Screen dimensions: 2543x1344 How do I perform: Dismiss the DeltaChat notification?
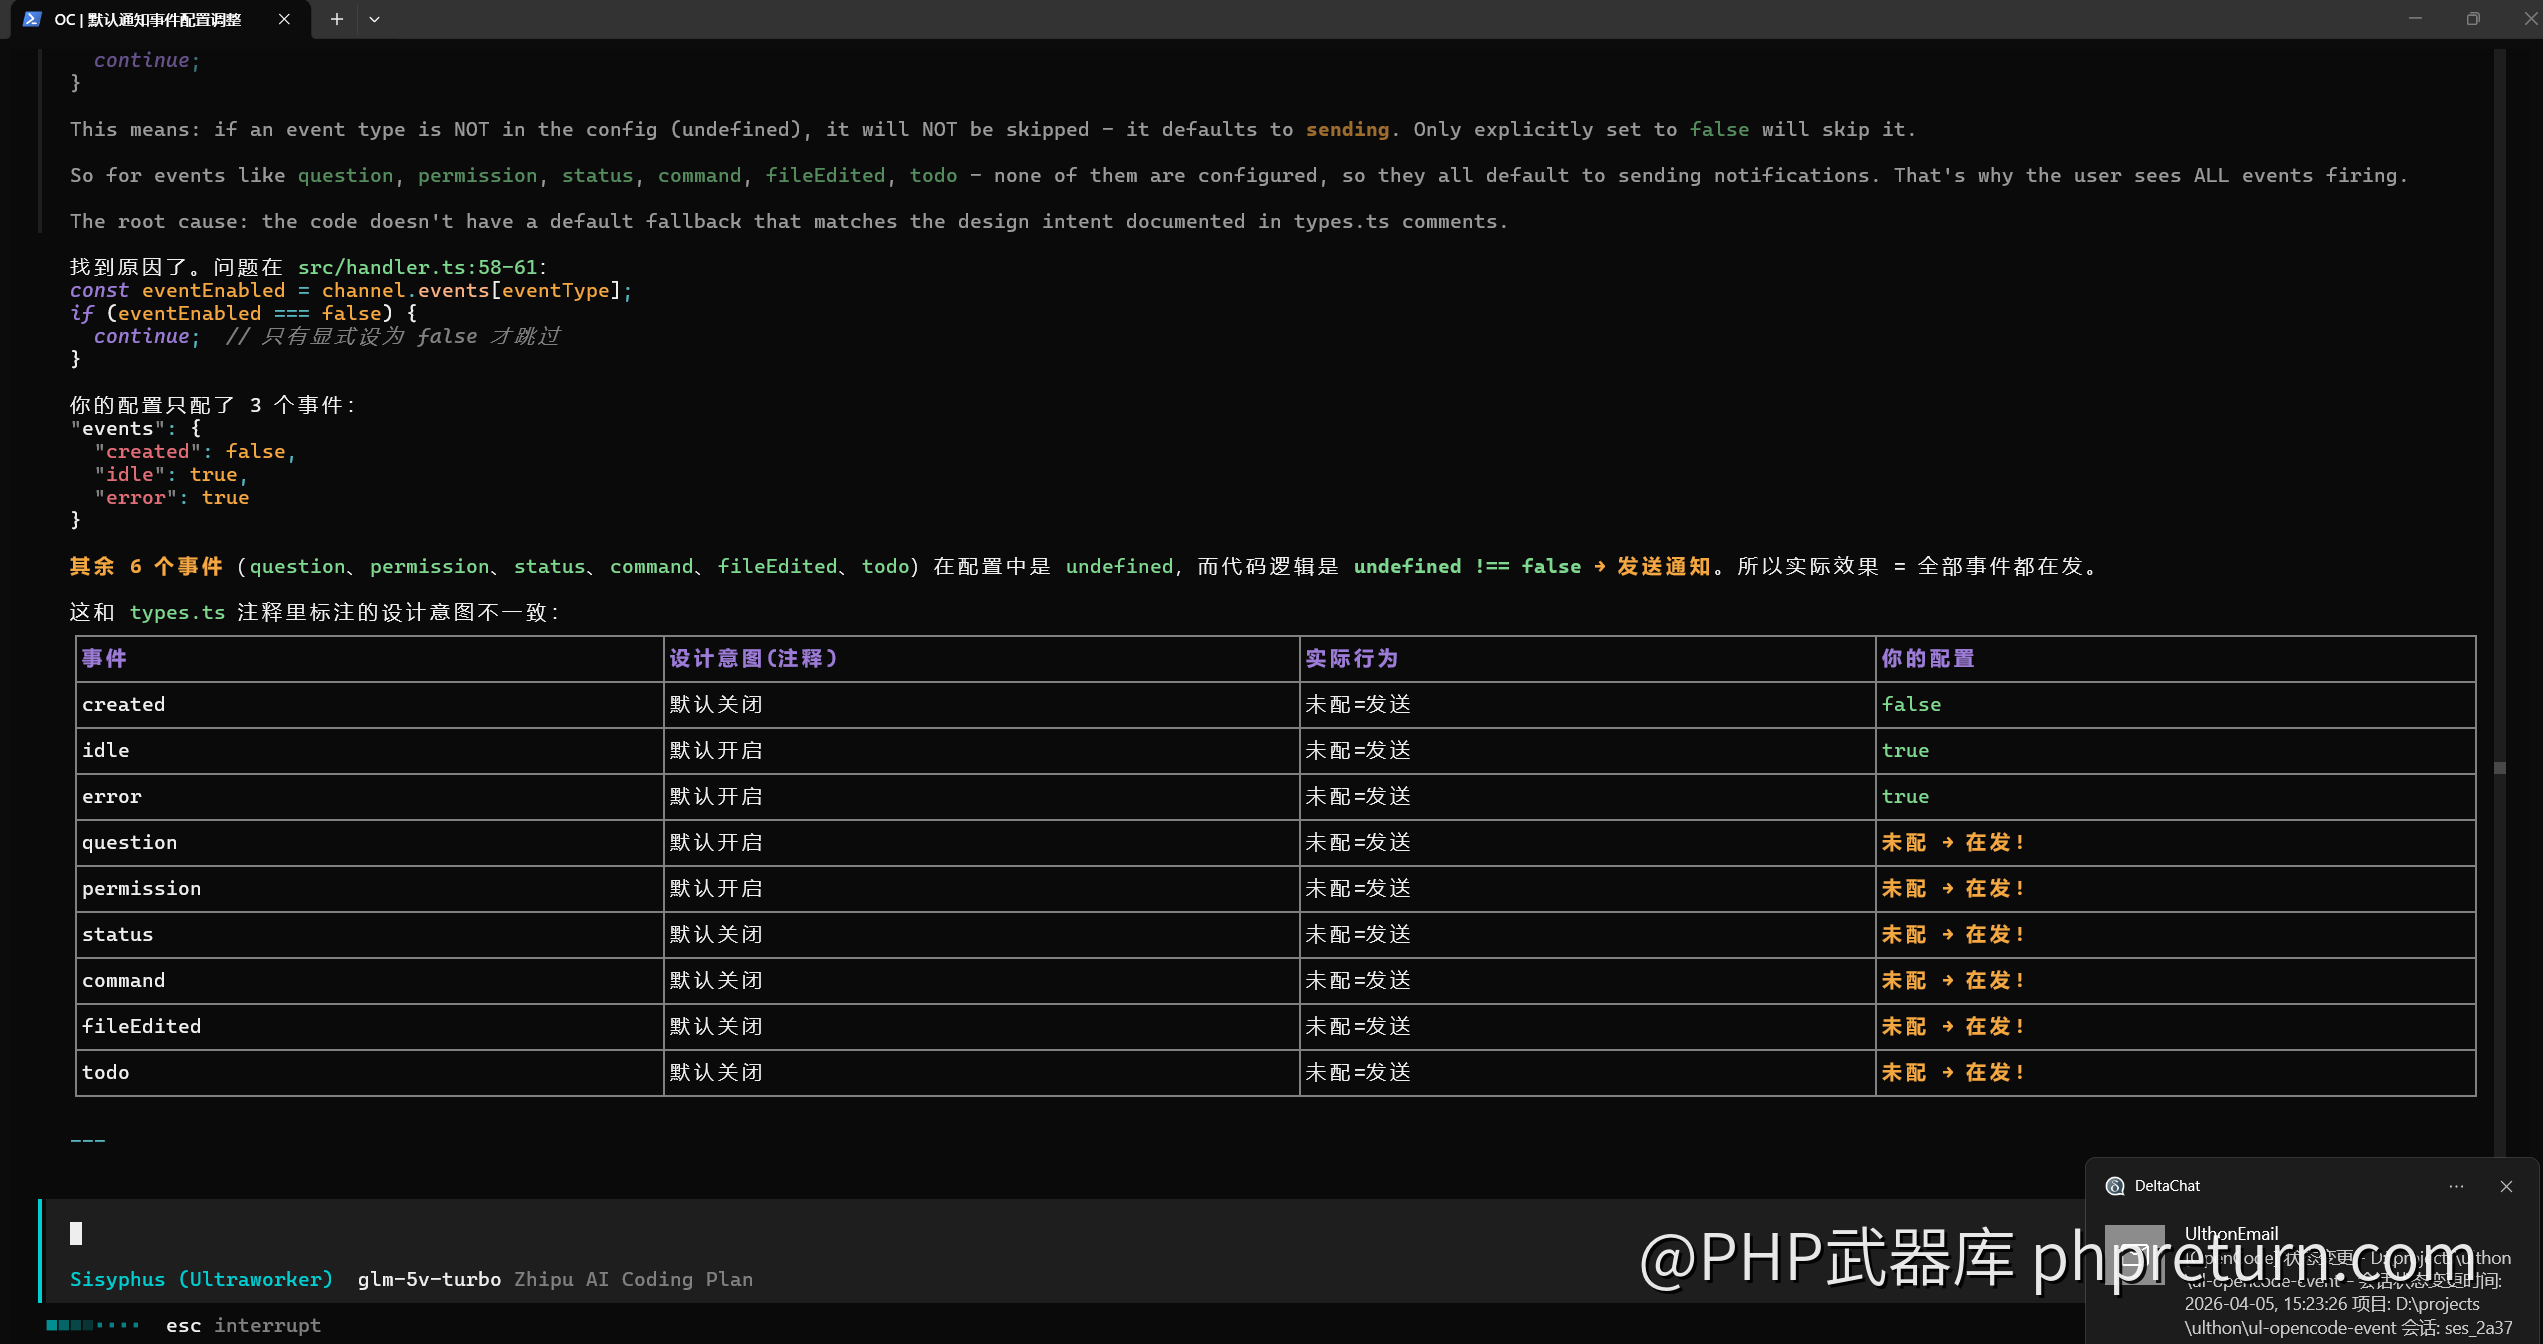(x=2506, y=1186)
